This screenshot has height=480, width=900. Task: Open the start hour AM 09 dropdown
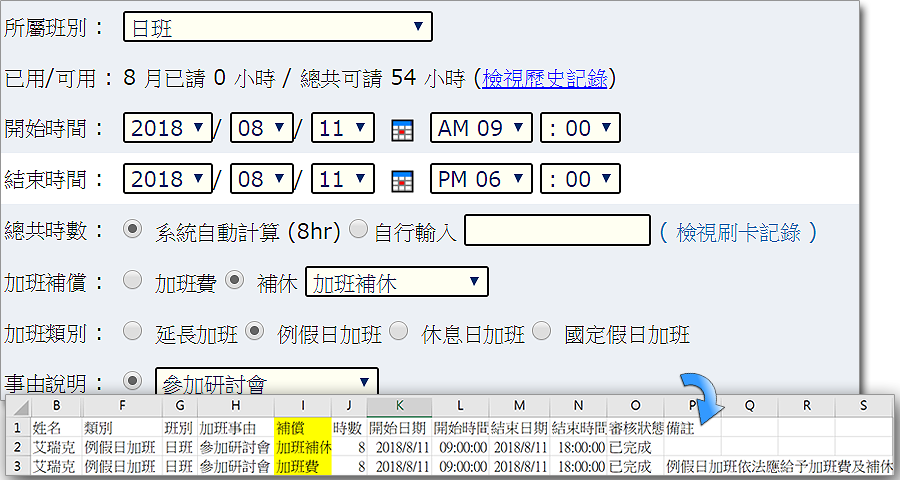pos(481,127)
